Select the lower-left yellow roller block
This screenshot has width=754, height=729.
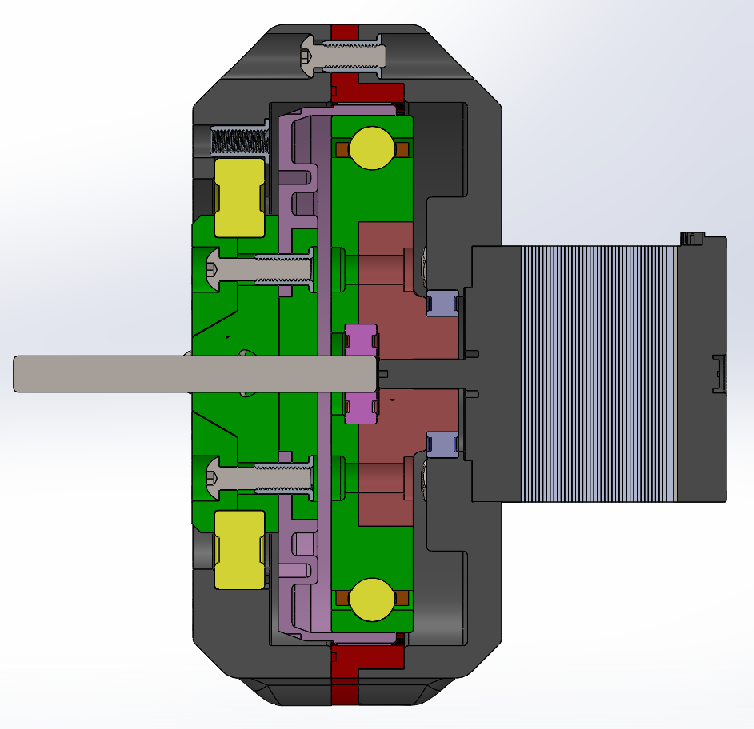239,550
